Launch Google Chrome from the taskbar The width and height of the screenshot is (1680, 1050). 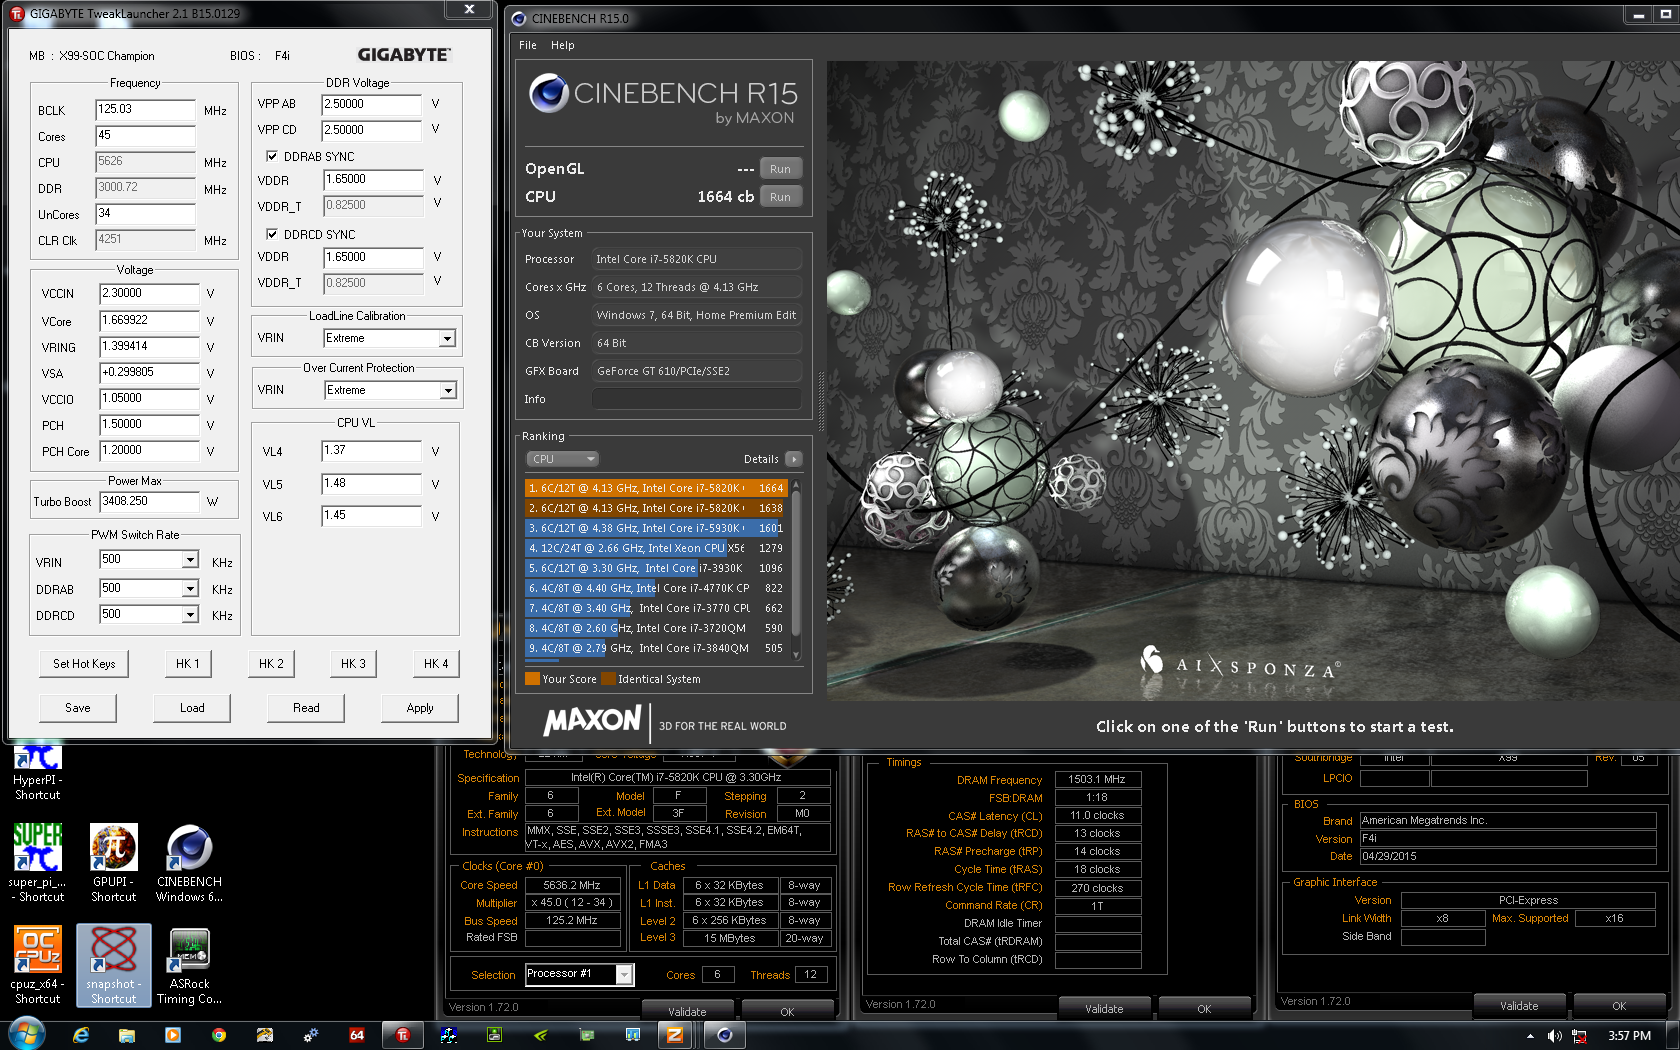click(x=219, y=1035)
